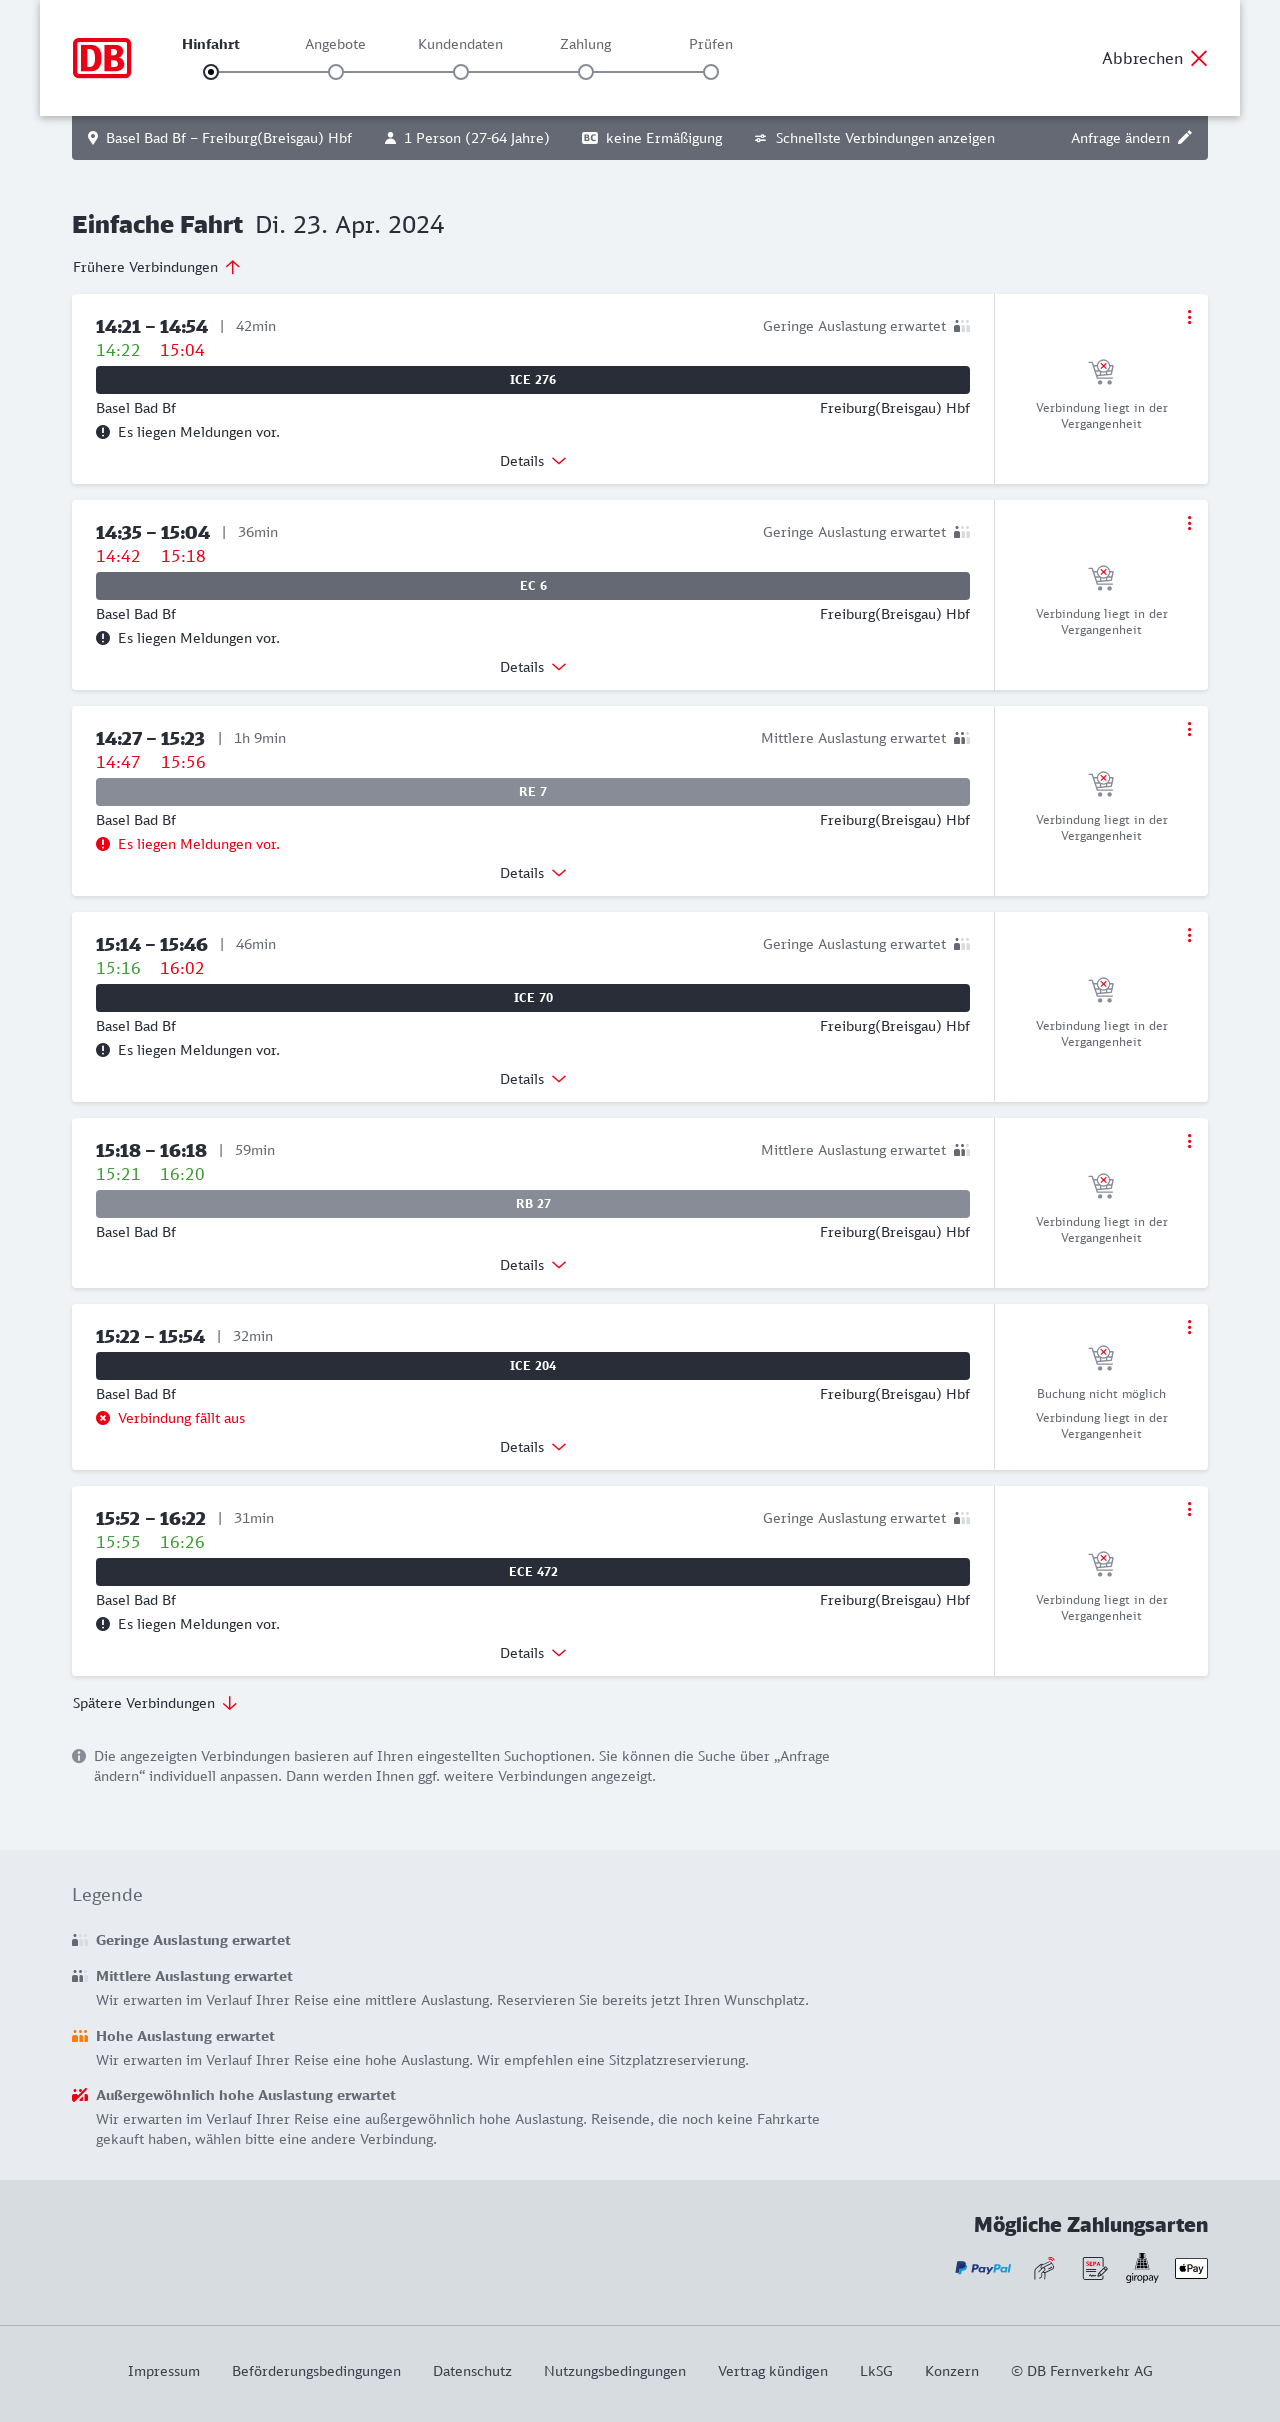
Task: Click Abbrechen to cancel booking
Action: point(1155,58)
